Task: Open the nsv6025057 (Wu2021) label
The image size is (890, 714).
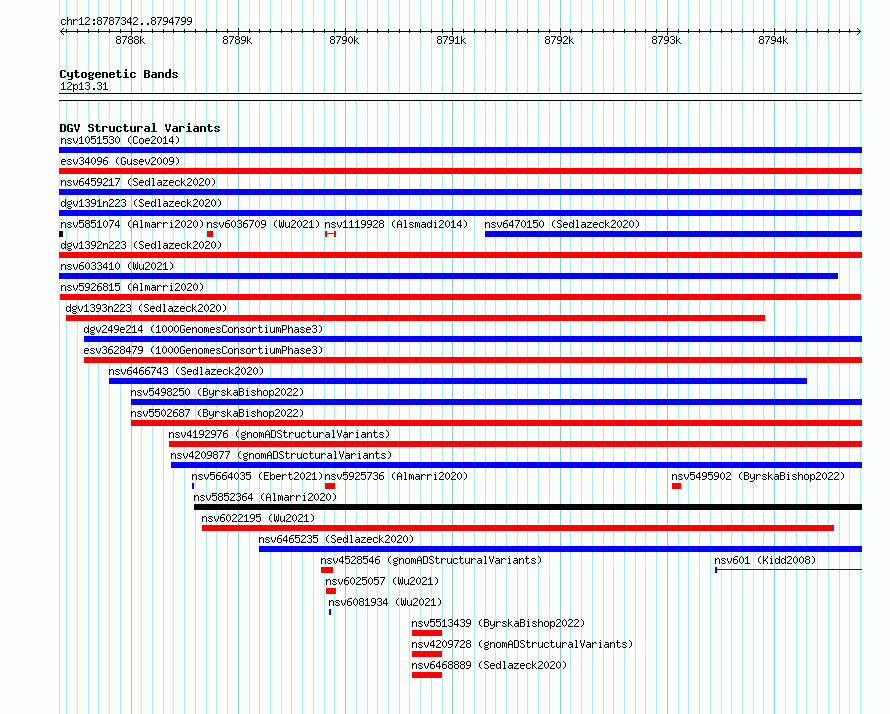Action: point(382,581)
